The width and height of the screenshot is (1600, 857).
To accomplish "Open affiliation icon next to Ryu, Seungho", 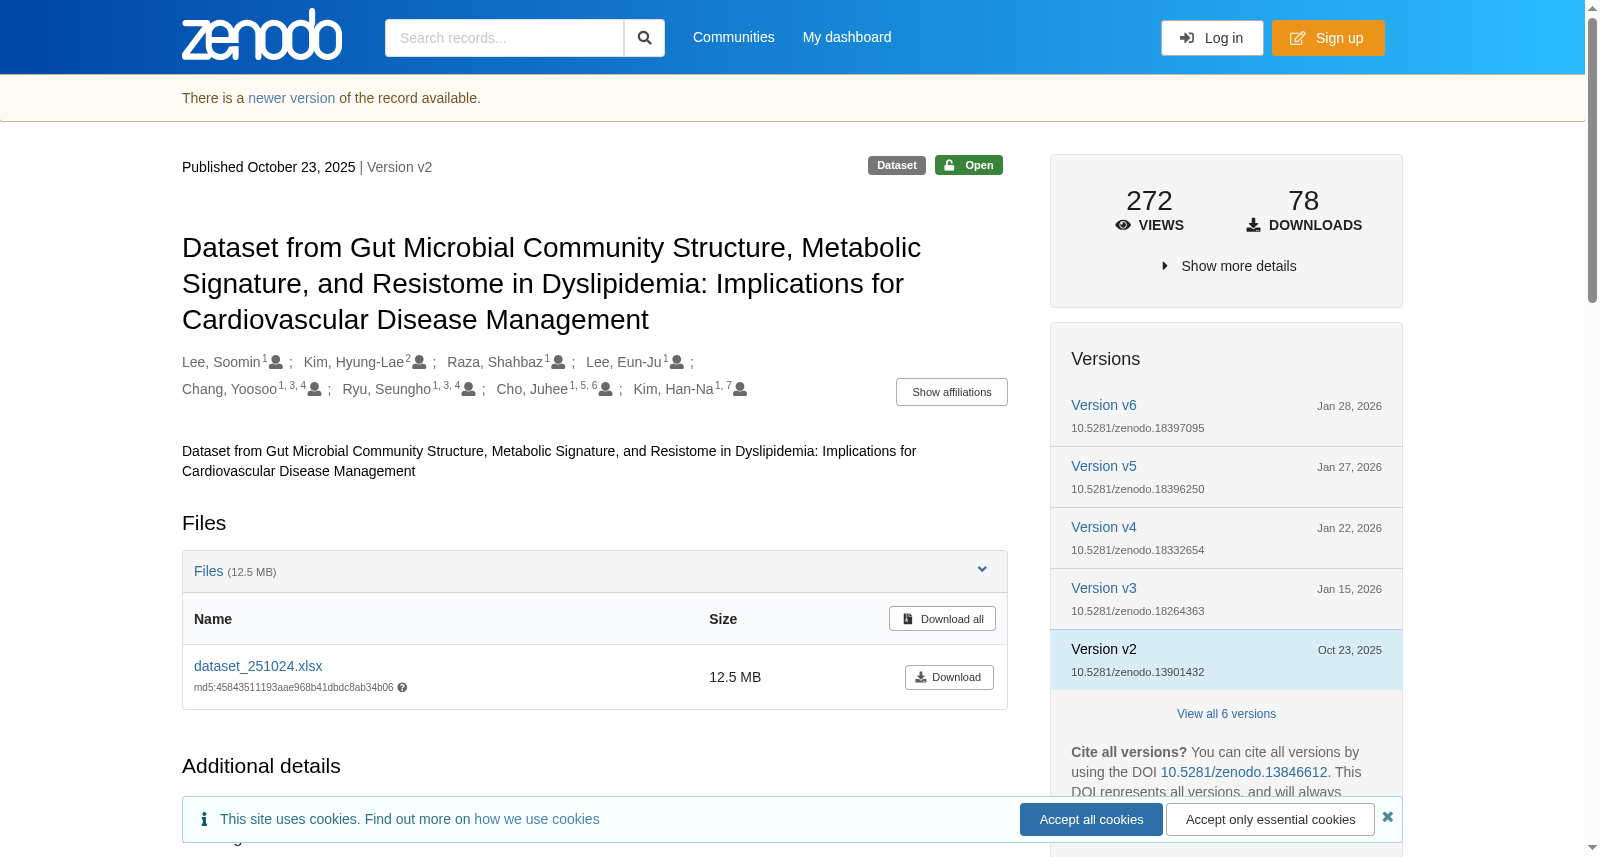I will click(x=468, y=389).
